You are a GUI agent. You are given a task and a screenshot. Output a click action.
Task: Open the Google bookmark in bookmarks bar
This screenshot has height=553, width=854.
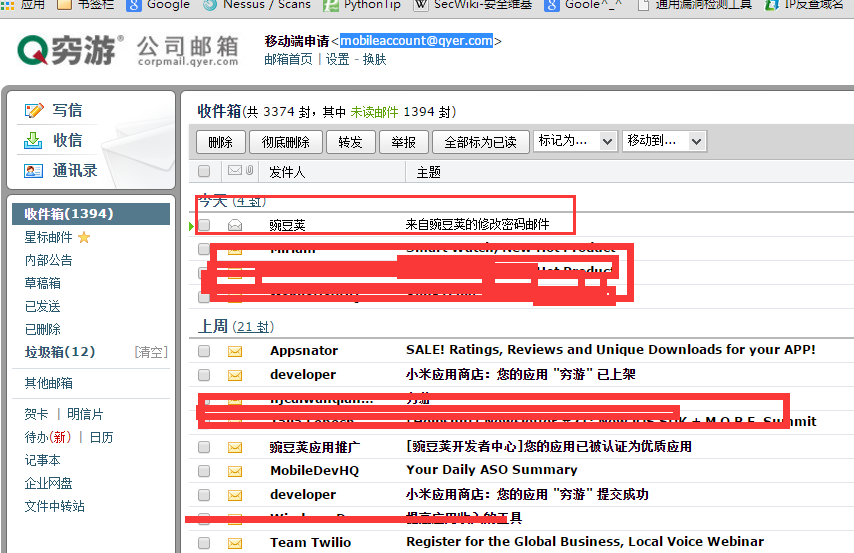tap(158, 5)
